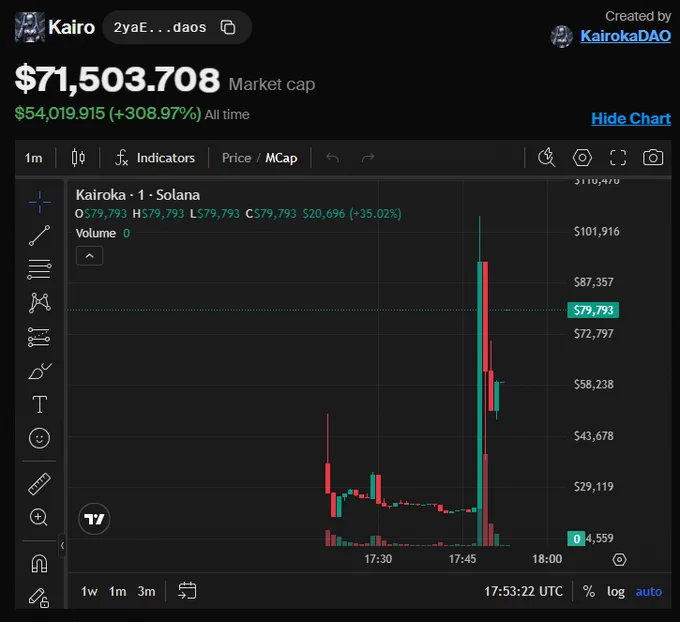Take a chart snapshot with camera icon
This screenshot has height=622, width=680.
pos(653,157)
